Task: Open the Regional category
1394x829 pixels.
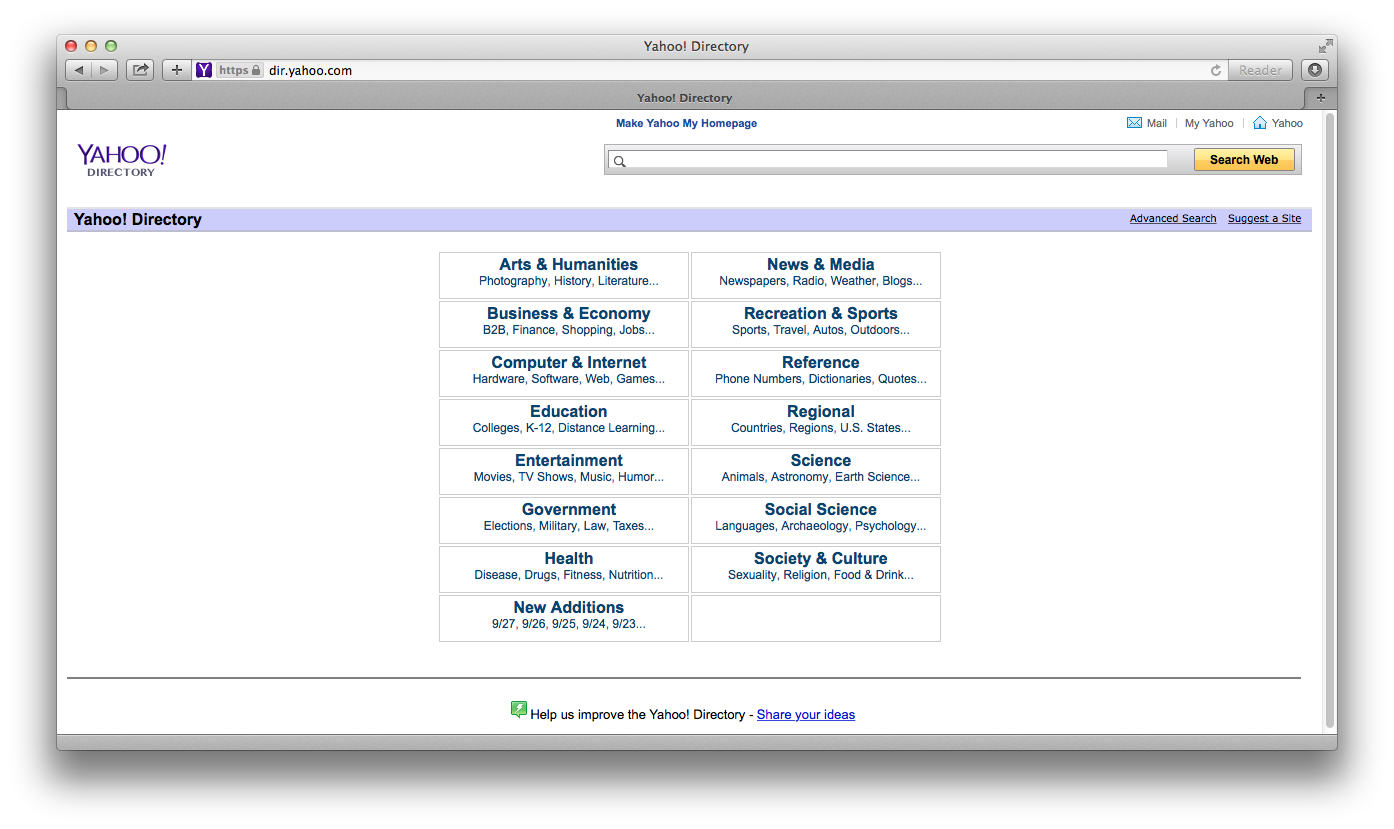Action: (x=820, y=411)
